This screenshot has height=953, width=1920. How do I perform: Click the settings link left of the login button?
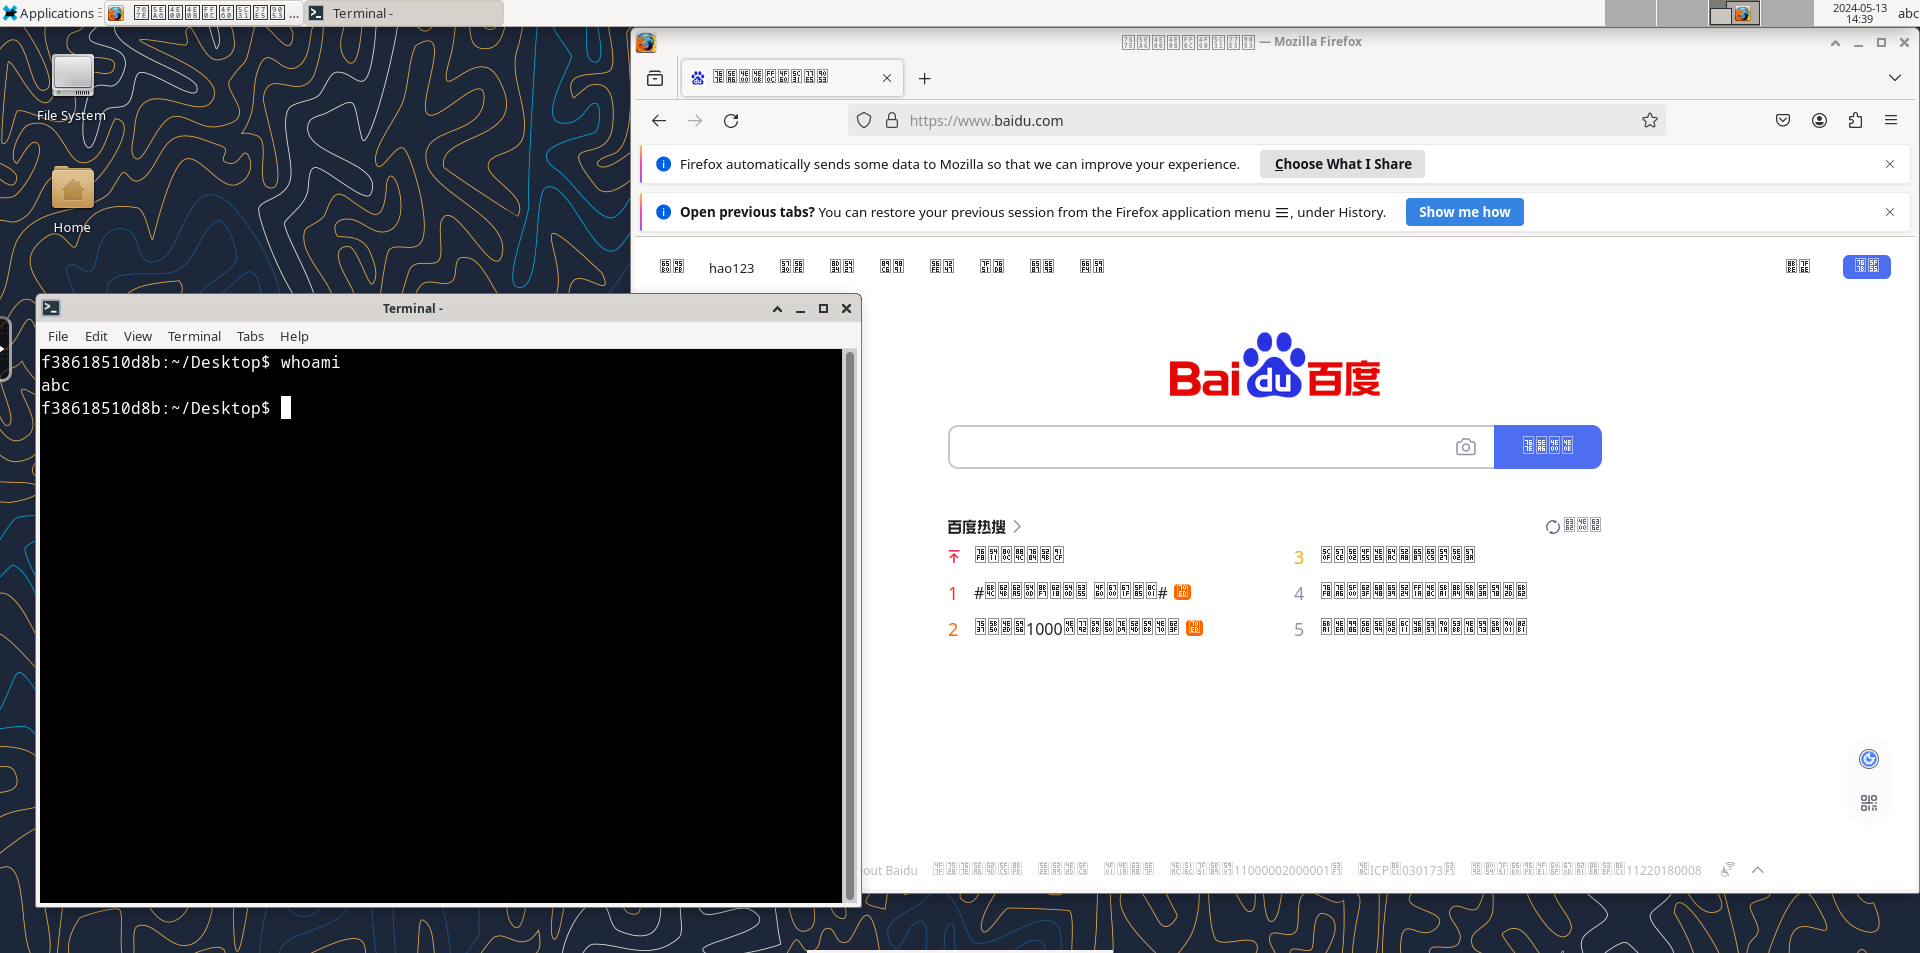click(1798, 266)
